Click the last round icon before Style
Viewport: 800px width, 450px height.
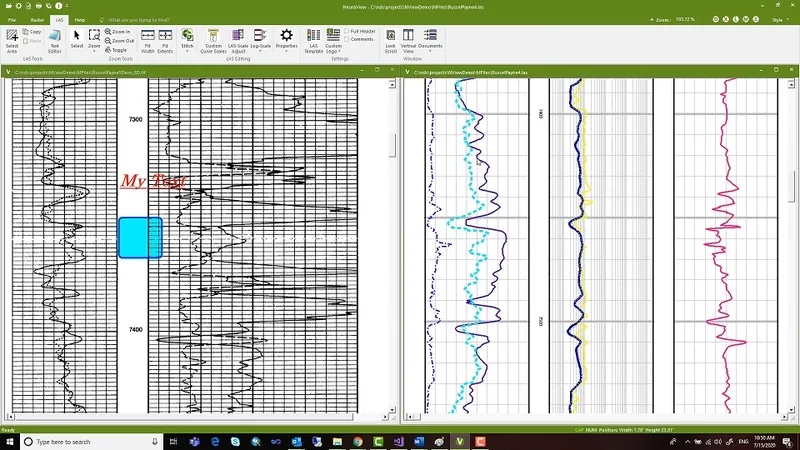point(756,19)
